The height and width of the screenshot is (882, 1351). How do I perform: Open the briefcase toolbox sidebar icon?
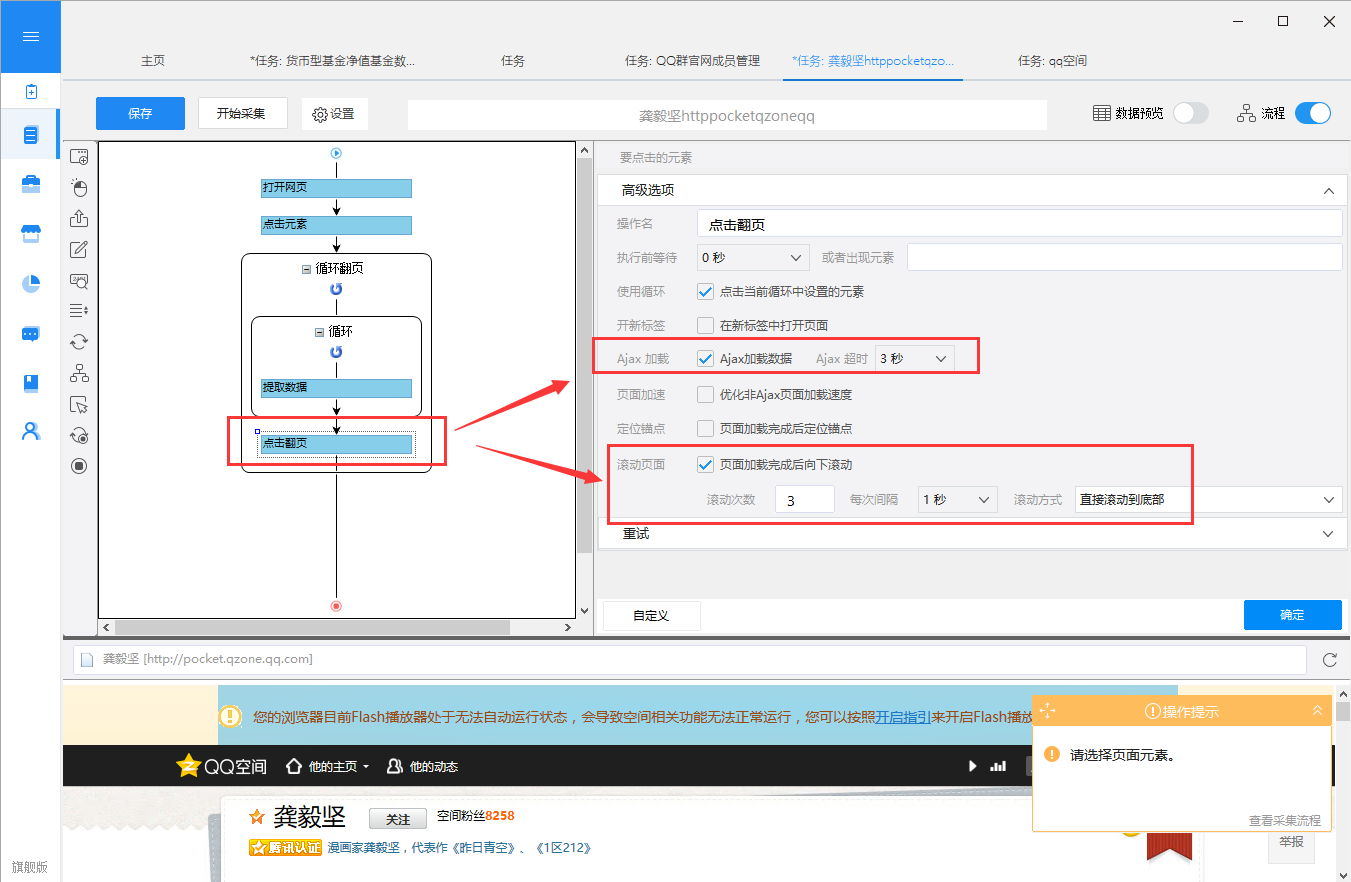coord(30,184)
